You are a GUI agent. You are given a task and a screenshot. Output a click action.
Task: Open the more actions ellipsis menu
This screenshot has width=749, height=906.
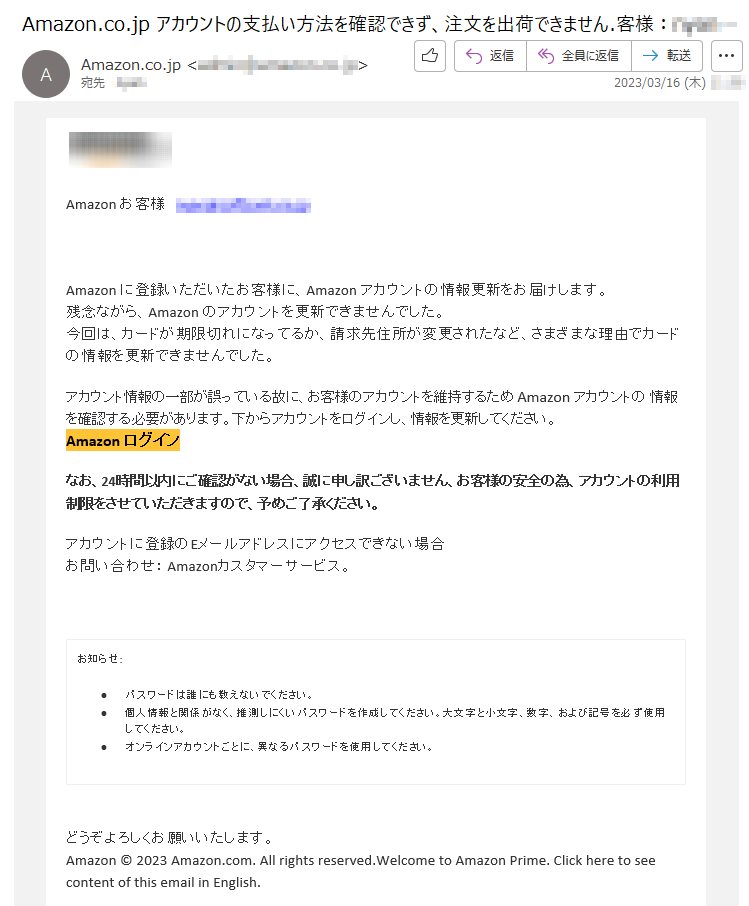pos(726,56)
